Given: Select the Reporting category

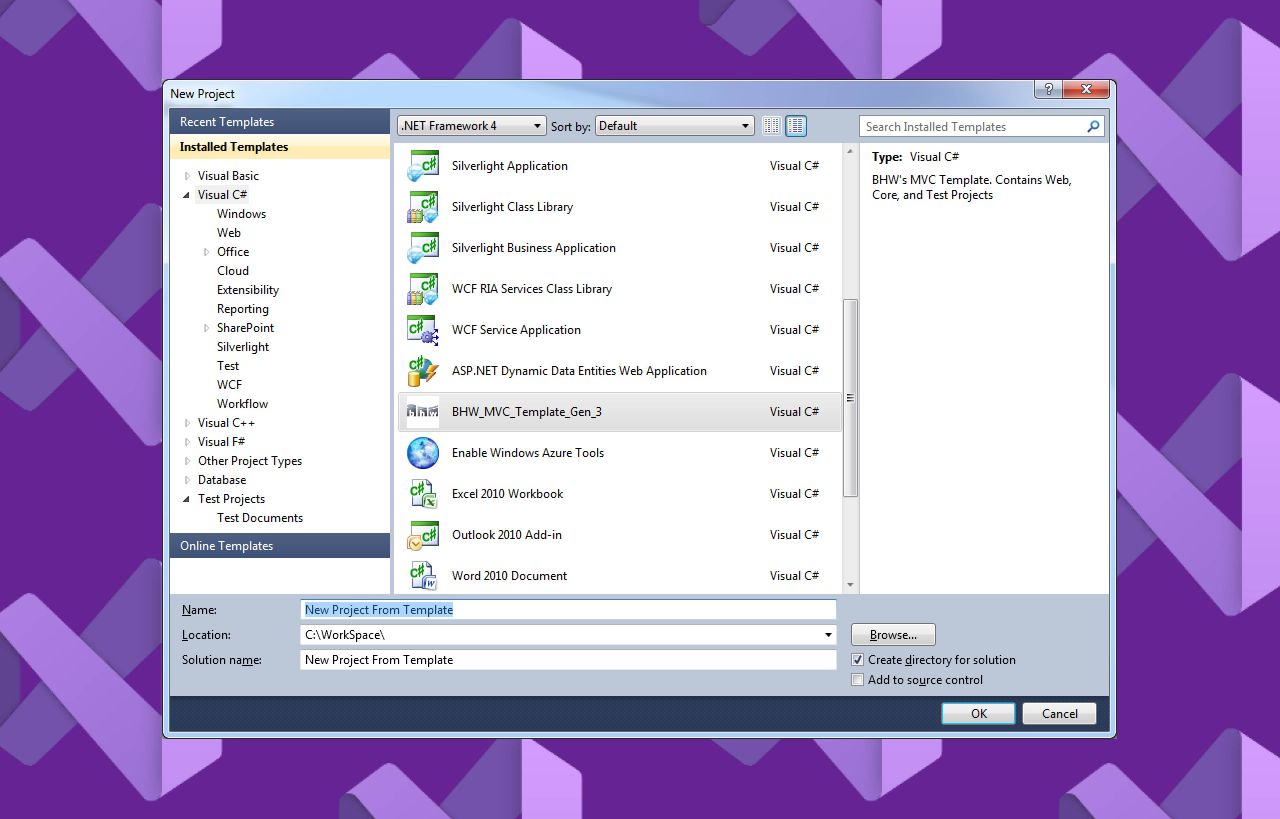Looking at the screenshot, I should click(243, 309).
